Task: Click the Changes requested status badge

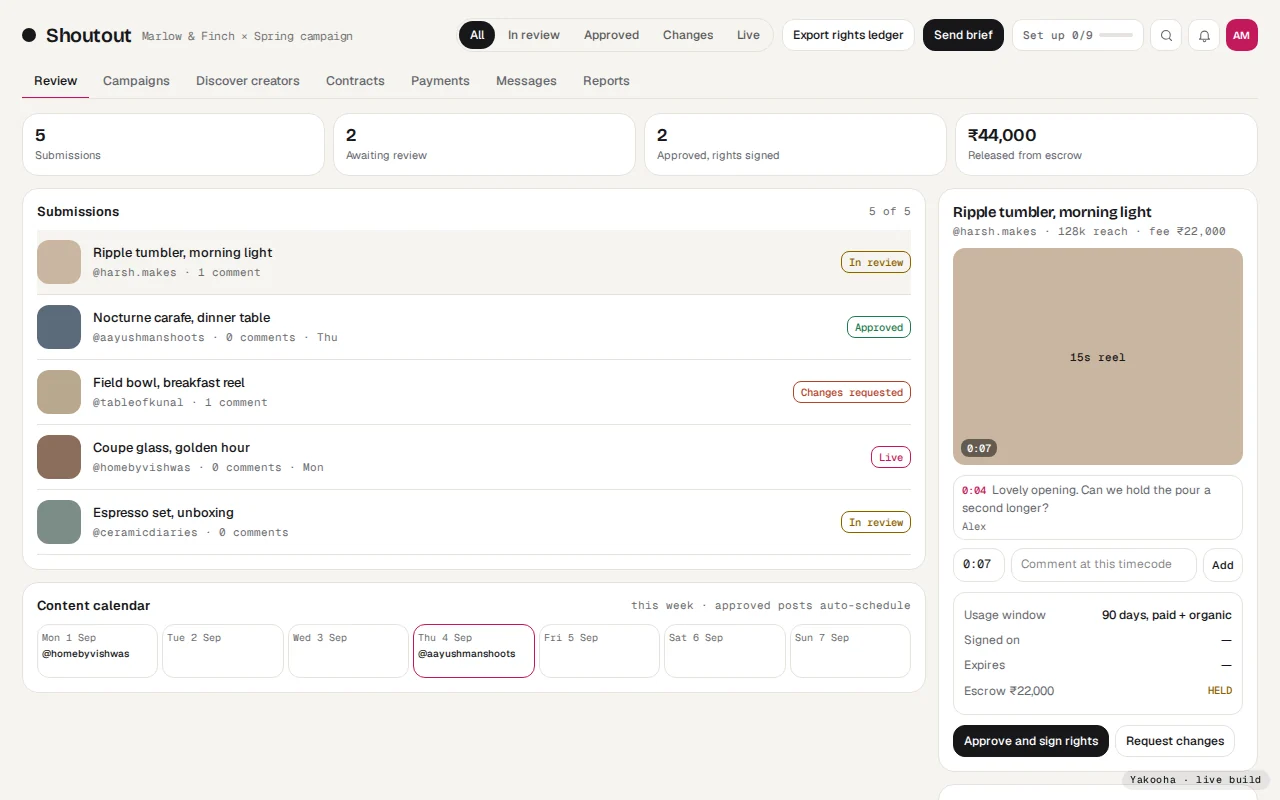Action: click(852, 392)
